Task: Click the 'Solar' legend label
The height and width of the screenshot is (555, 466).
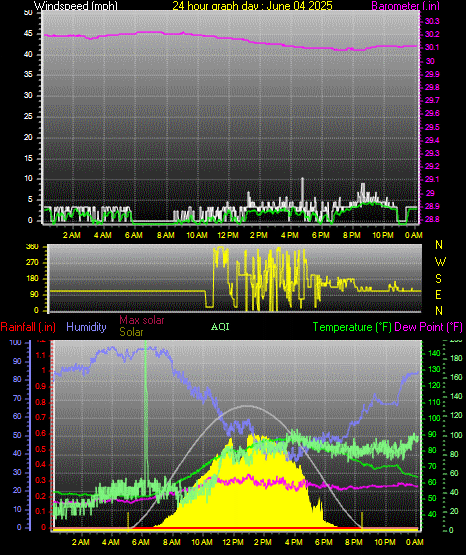Action: click(131, 332)
